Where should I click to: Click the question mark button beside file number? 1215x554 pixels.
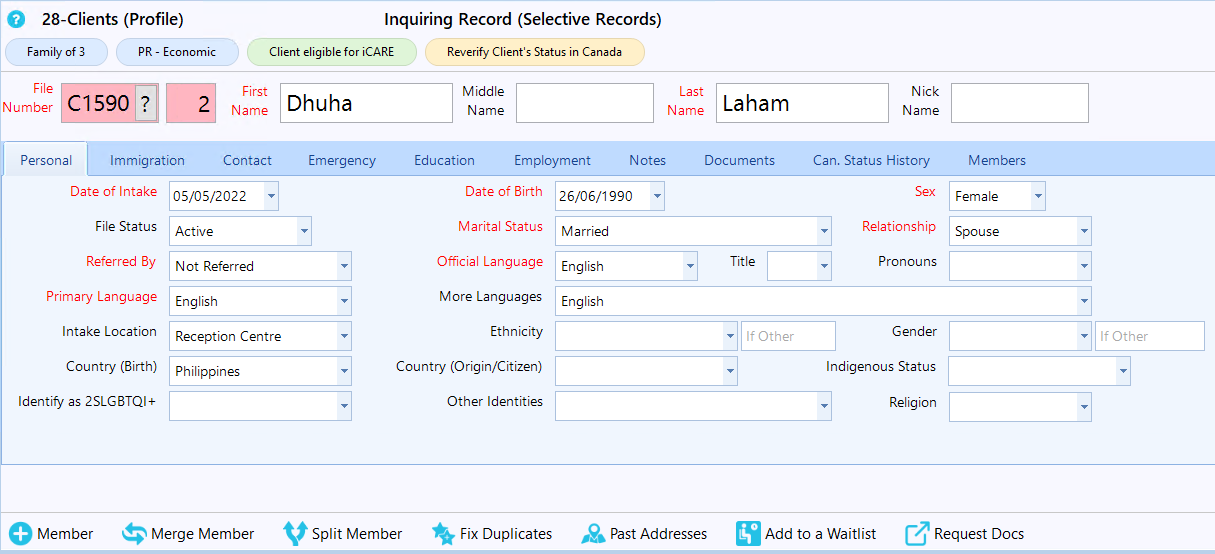146,103
